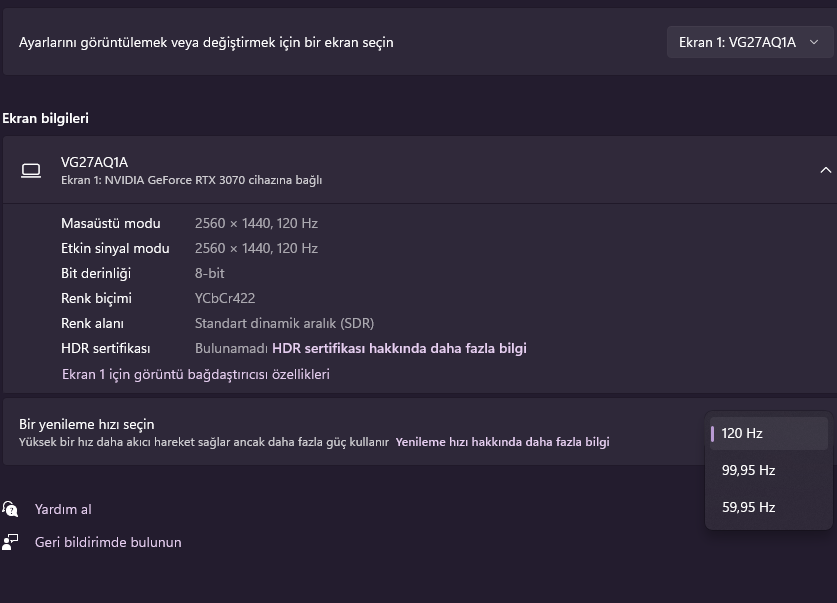837x603 pixels.
Task: Click the Masaüstü modu resolution value
Action: (256, 223)
